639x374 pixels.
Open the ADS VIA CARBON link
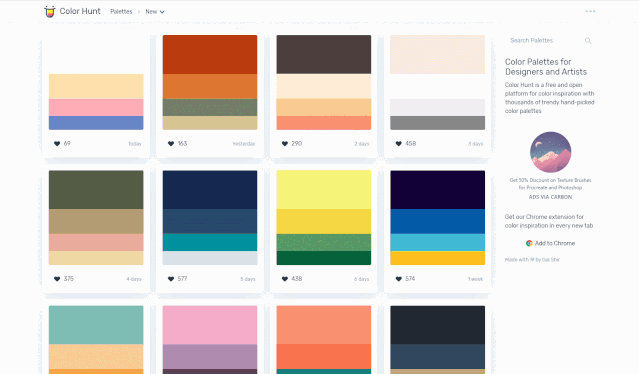[x=550, y=197]
